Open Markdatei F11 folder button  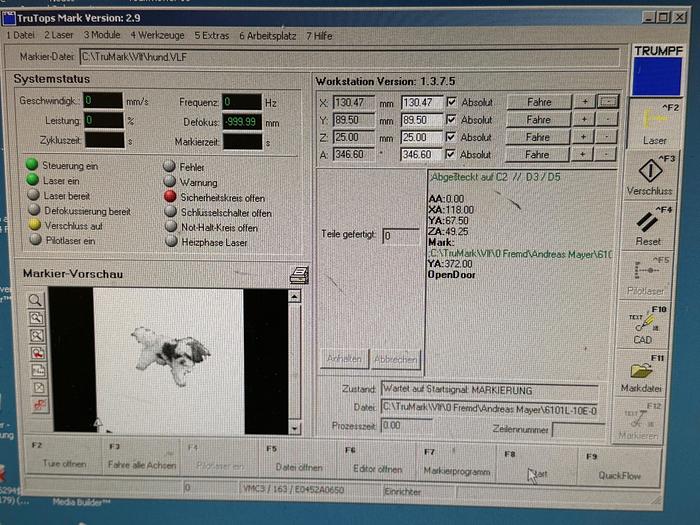pyautogui.click(x=640, y=373)
